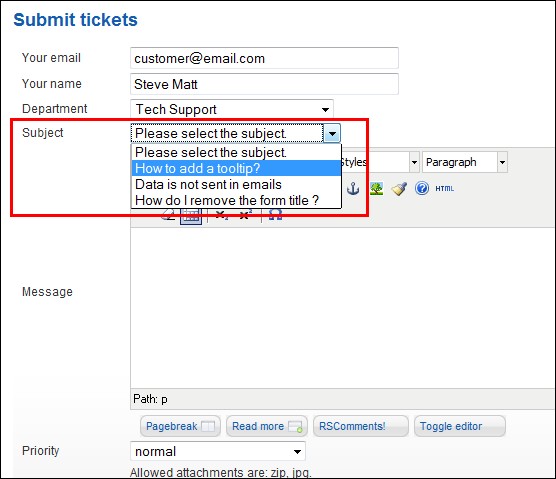Click the Pagebreak button

[x=180, y=426]
